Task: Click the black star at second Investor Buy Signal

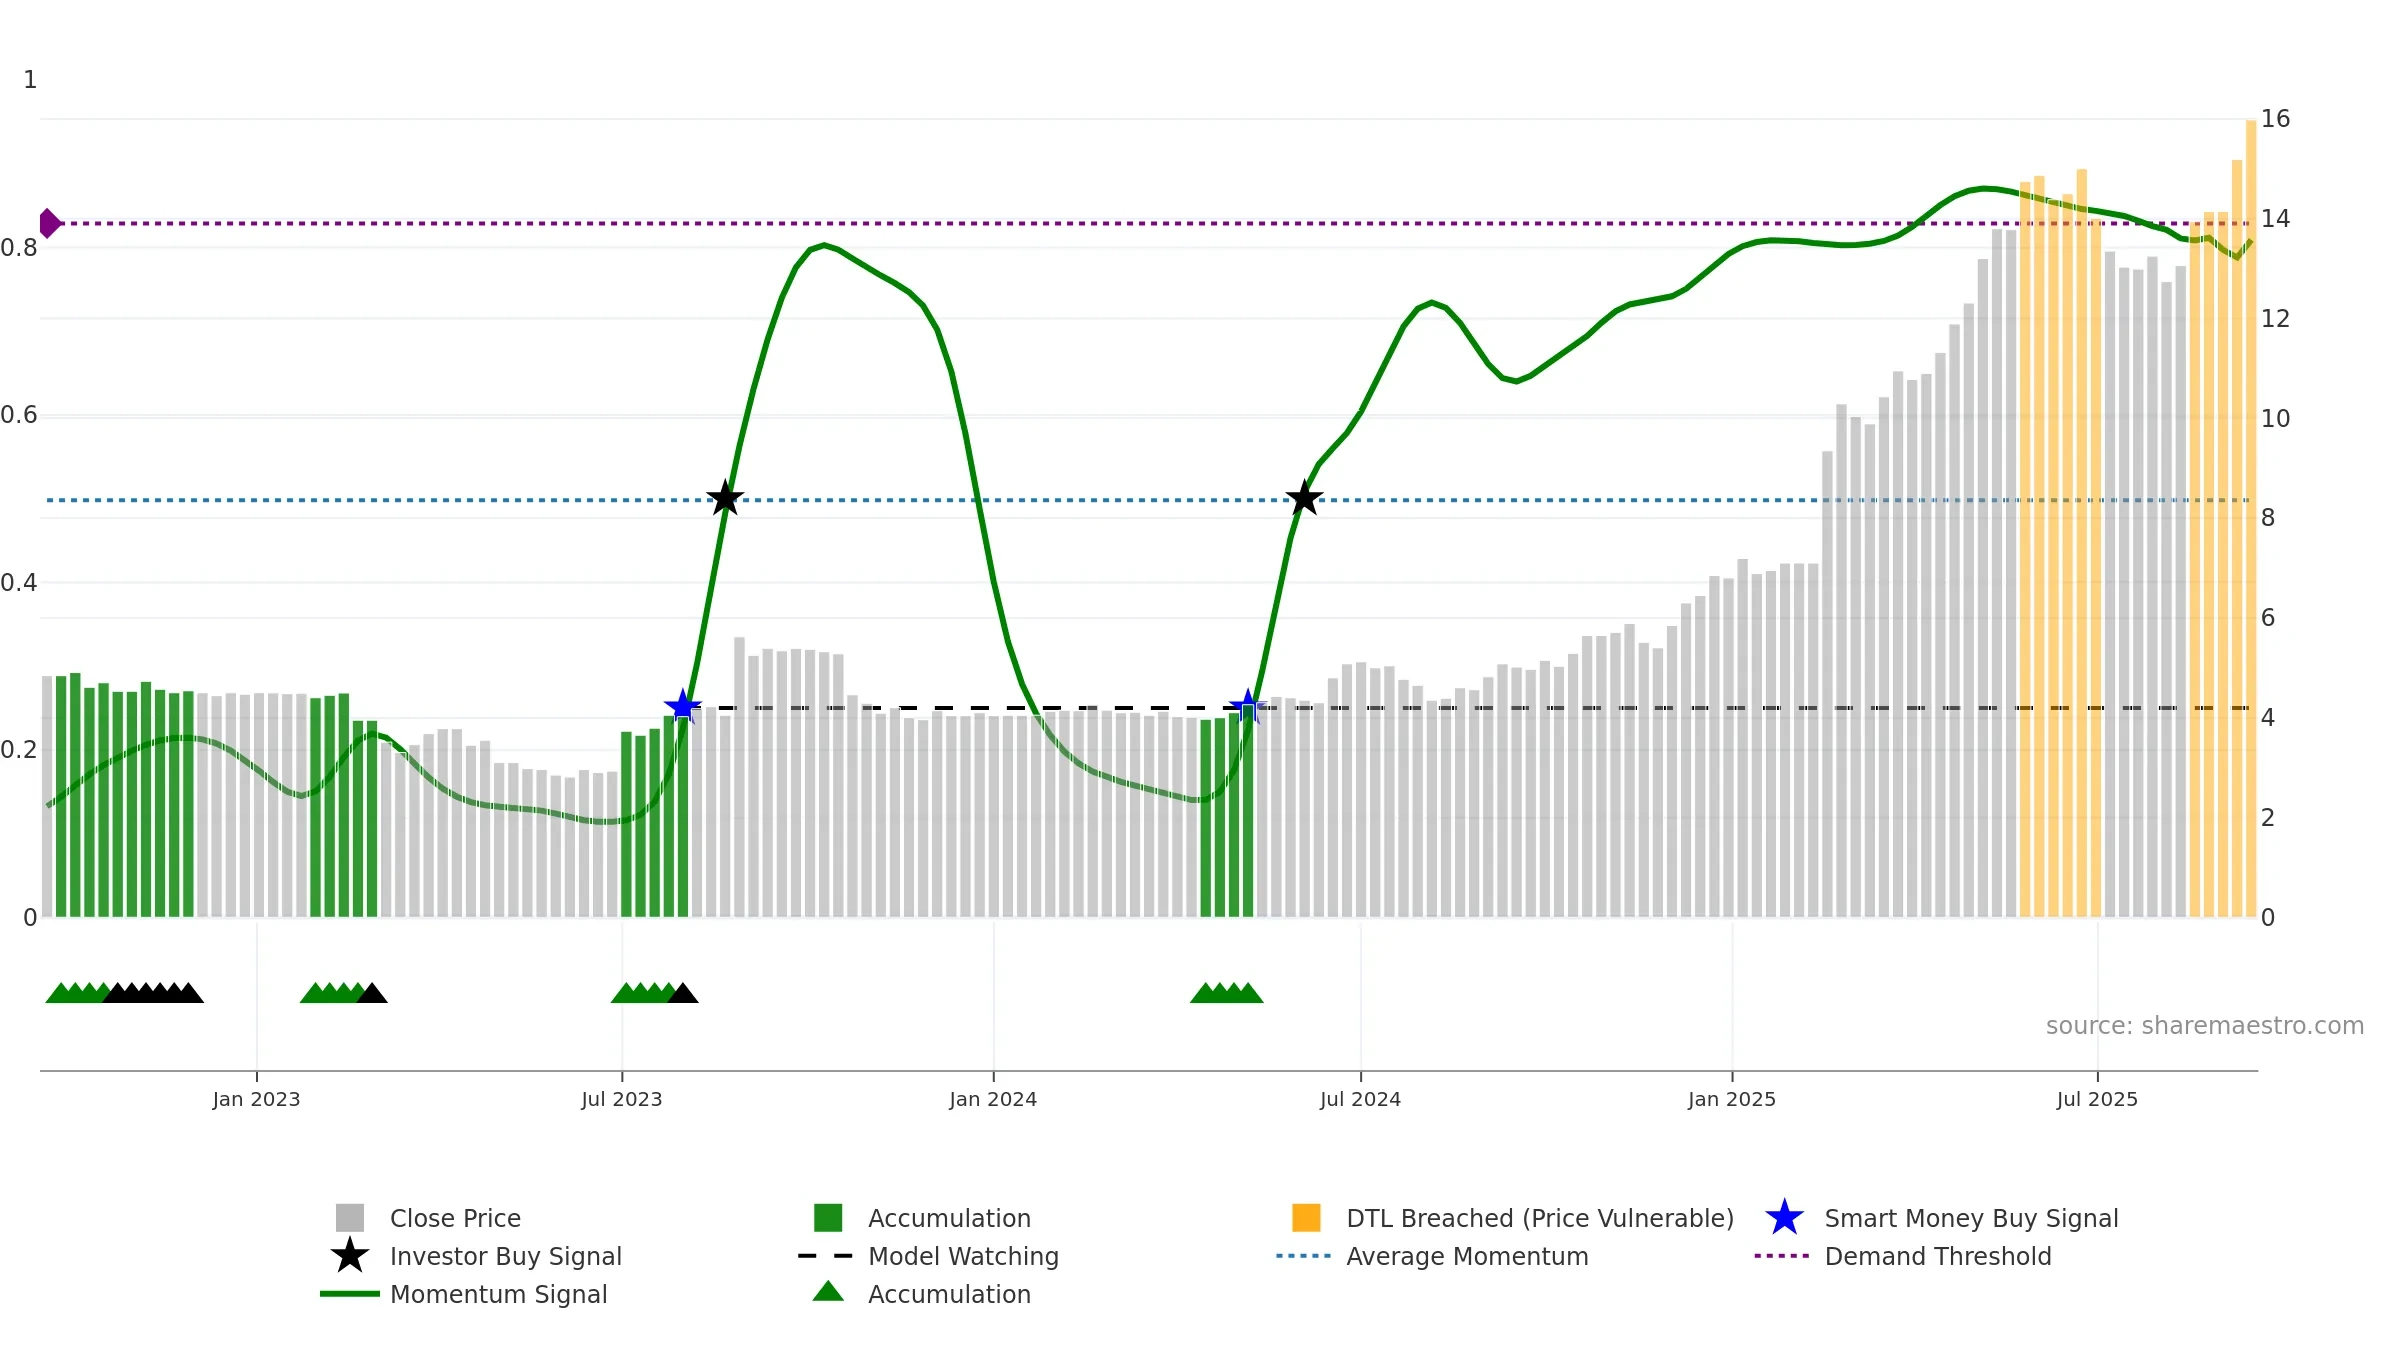Action: pyautogui.click(x=1304, y=498)
